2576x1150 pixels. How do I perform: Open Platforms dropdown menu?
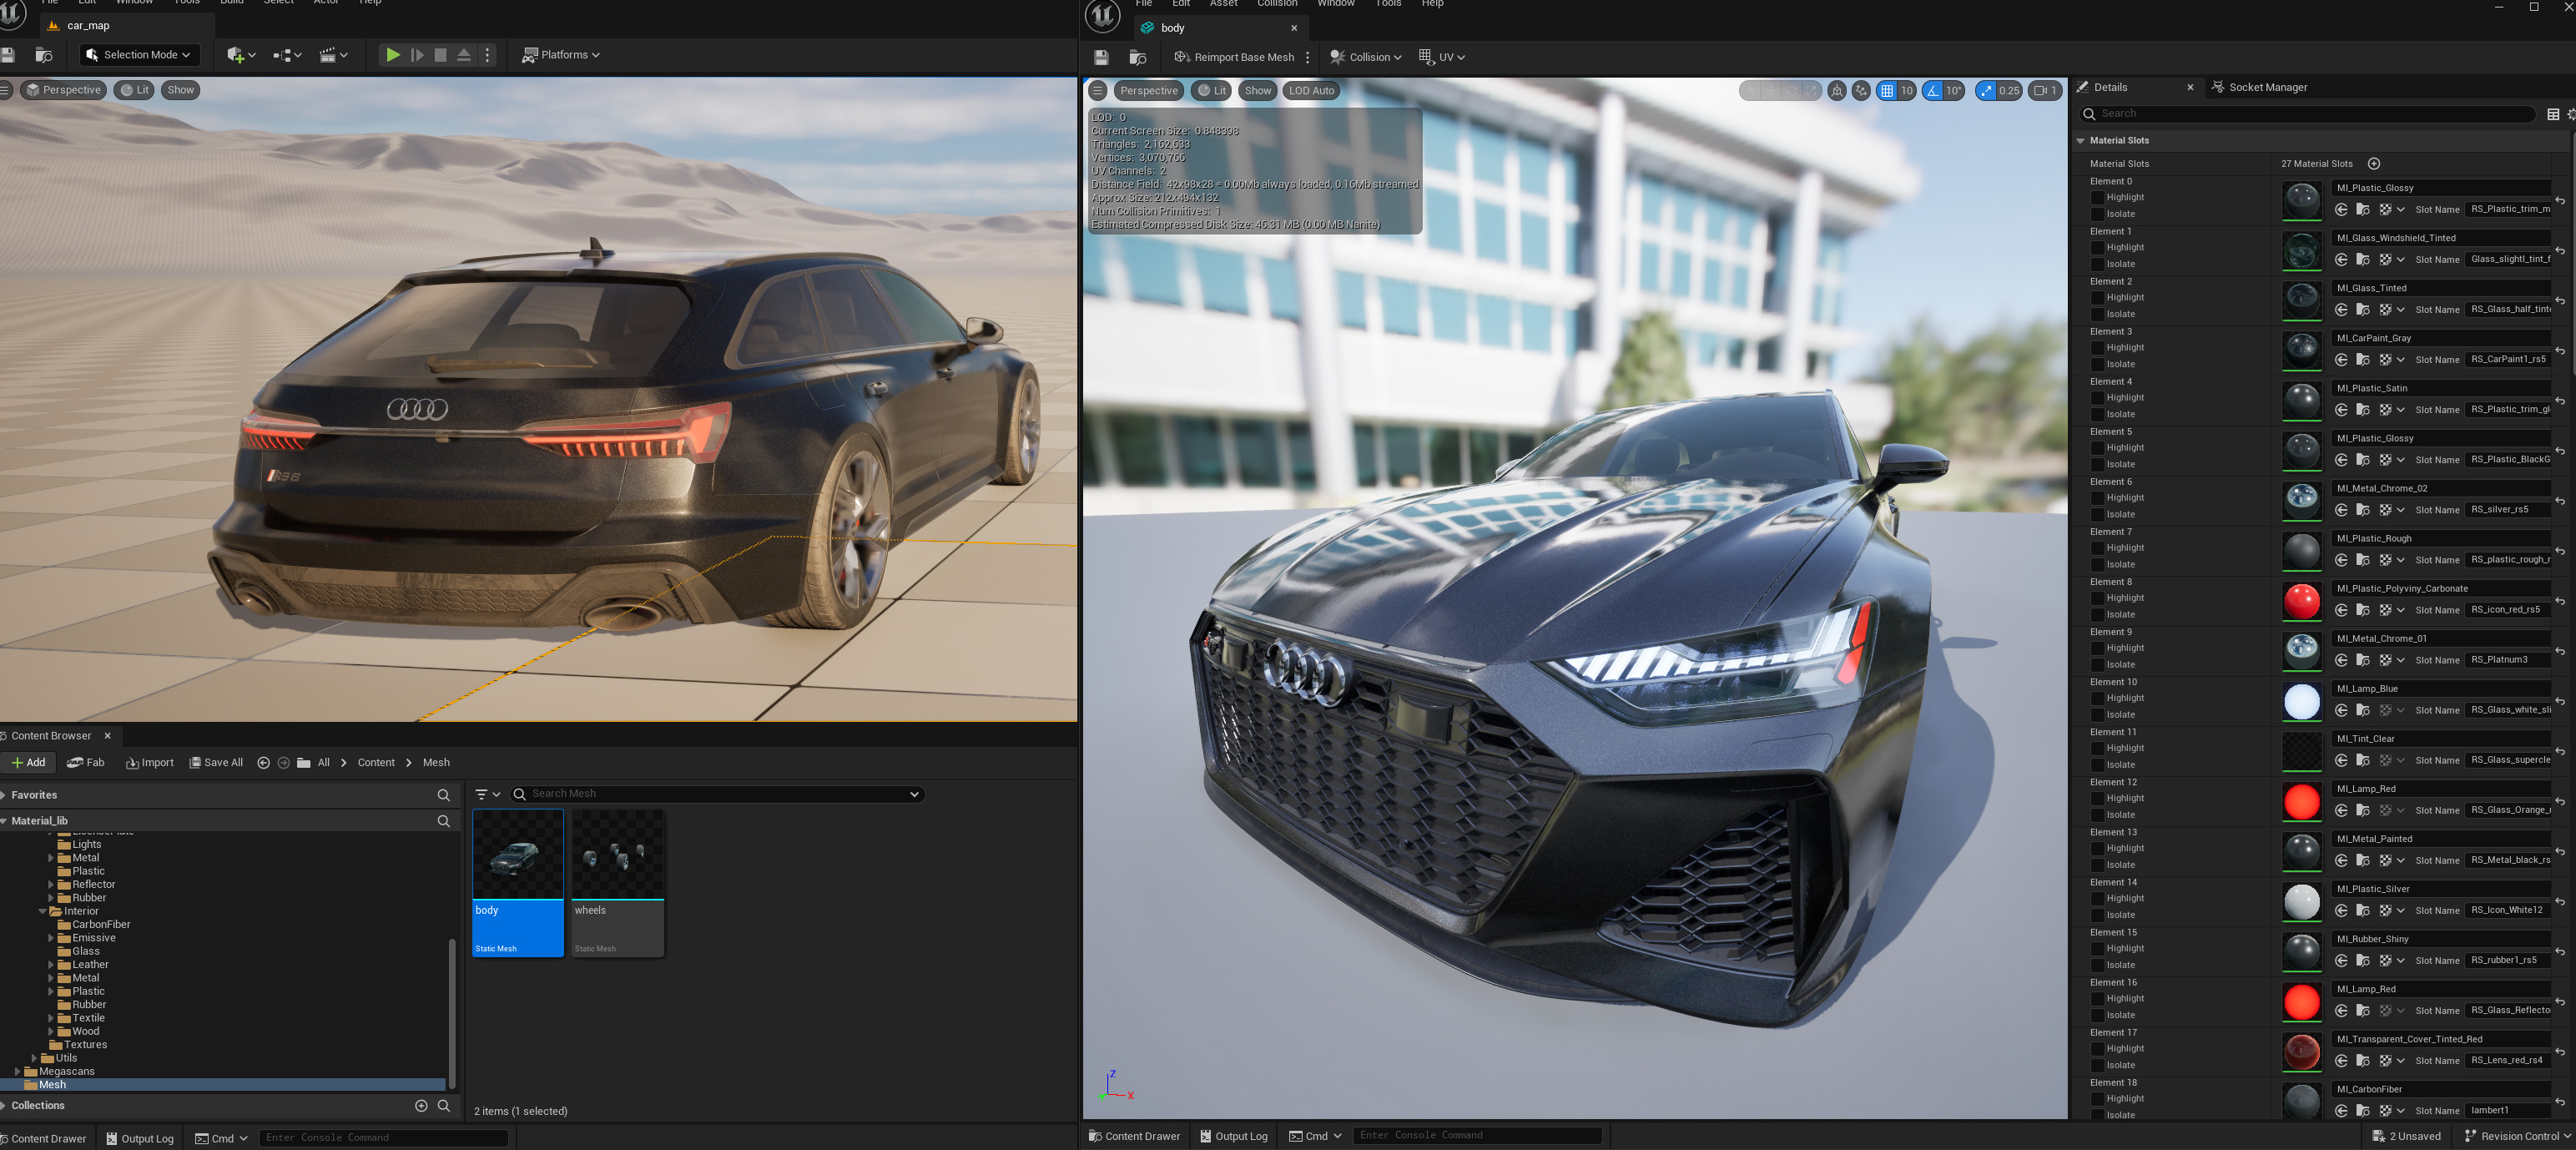[560, 55]
